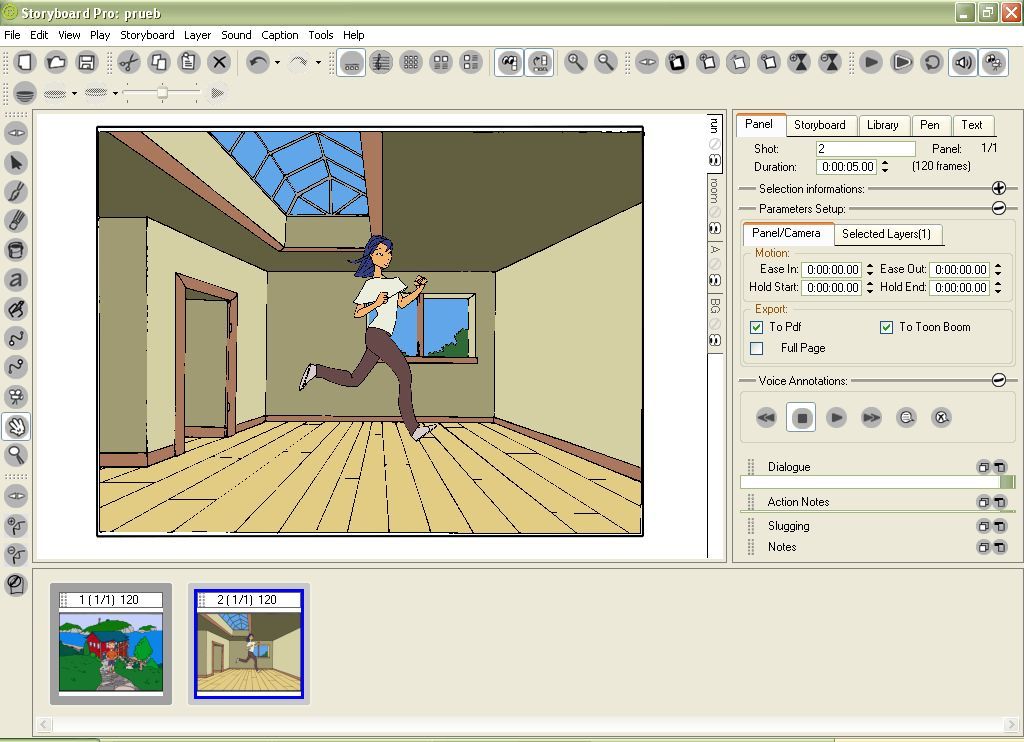Select the Brush tool in left toolbar
Screen dimensions: 1024x742
[x=16, y=191]
